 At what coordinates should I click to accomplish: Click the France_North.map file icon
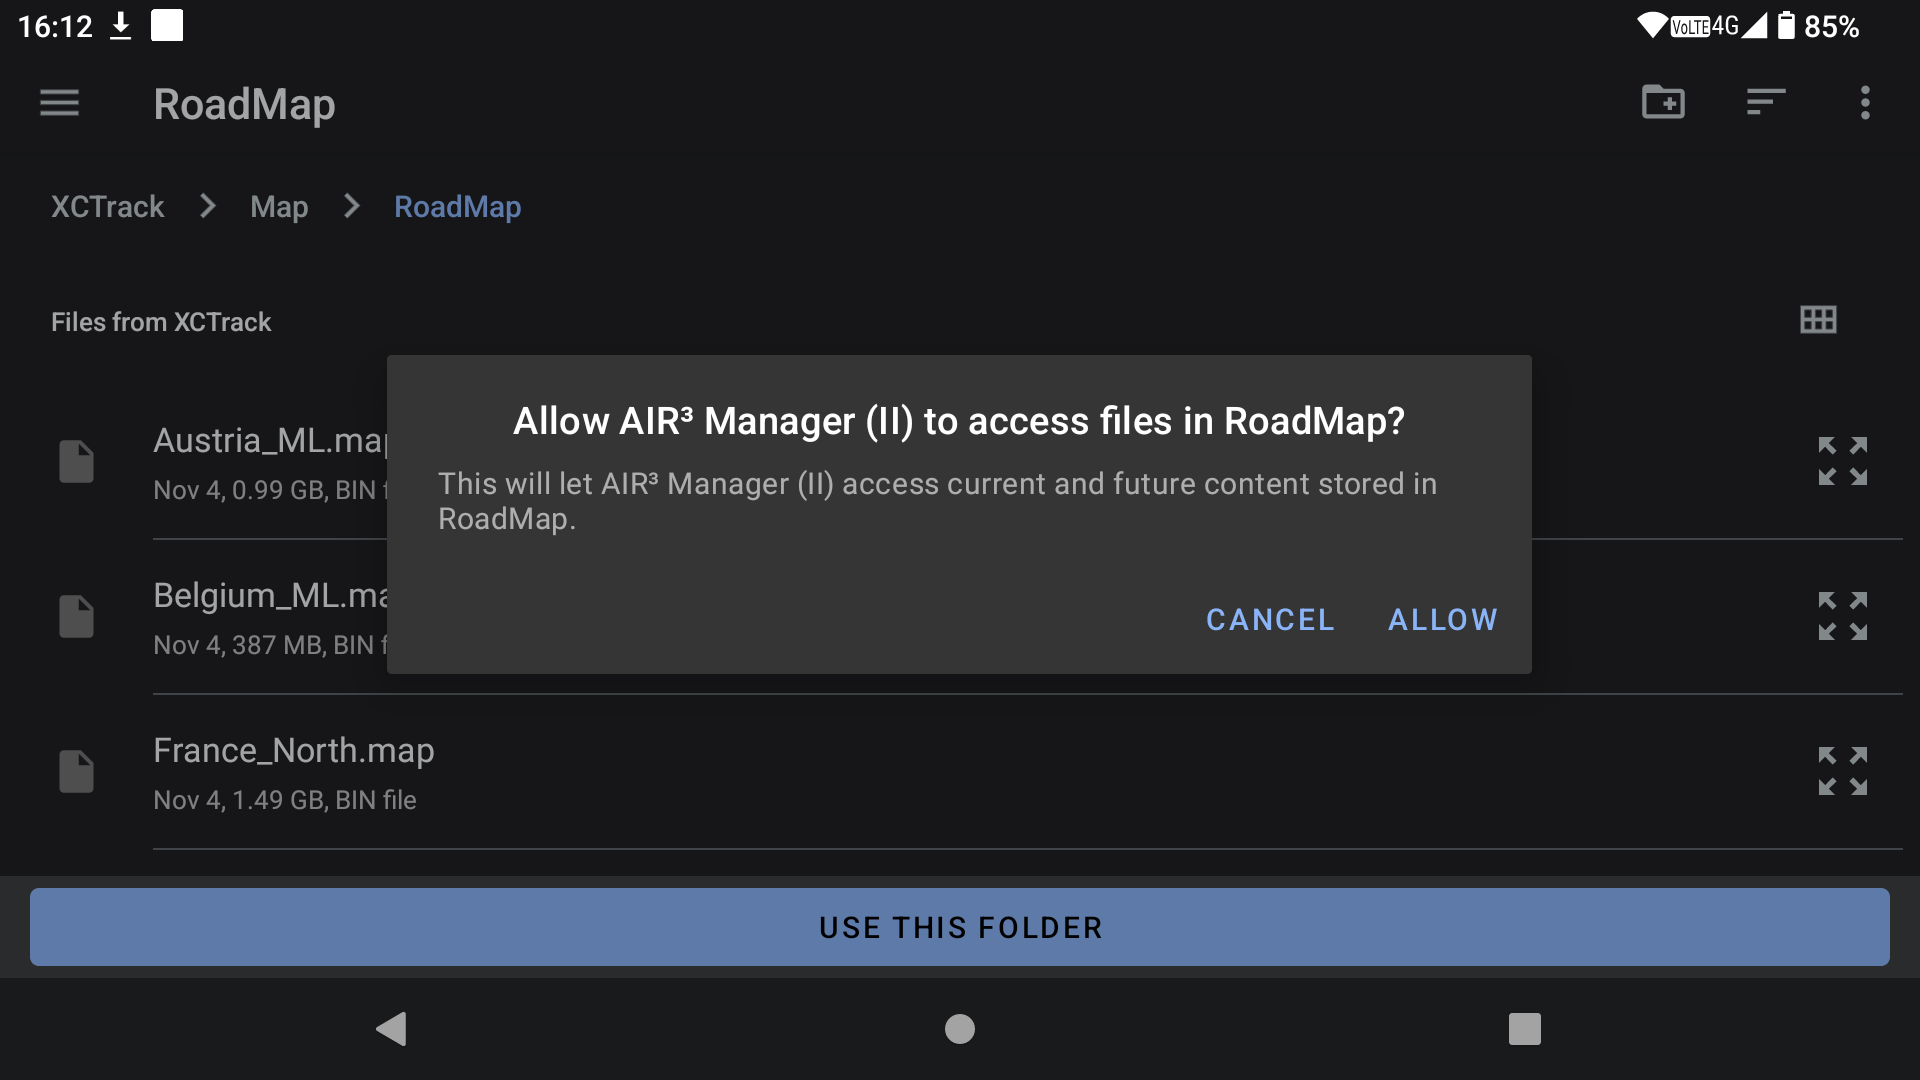76,771
